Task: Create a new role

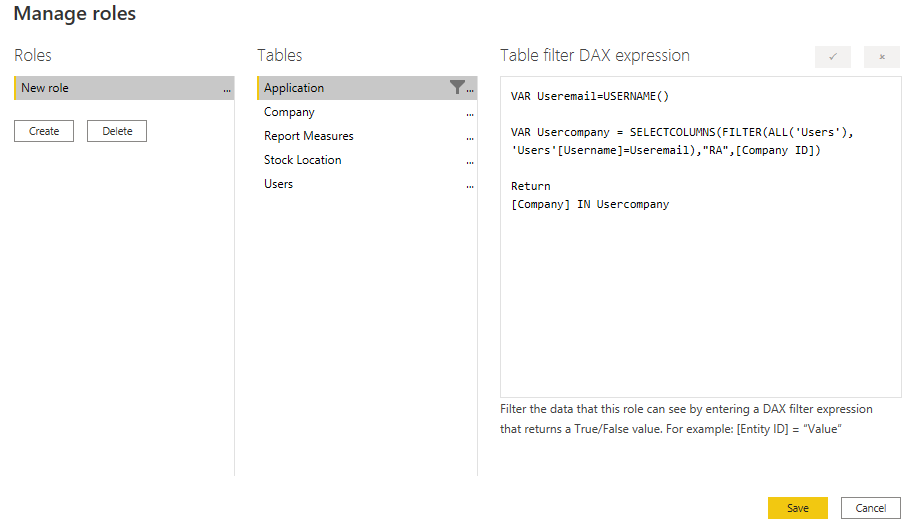Action: pyautogui.click(x=44, y=131)
